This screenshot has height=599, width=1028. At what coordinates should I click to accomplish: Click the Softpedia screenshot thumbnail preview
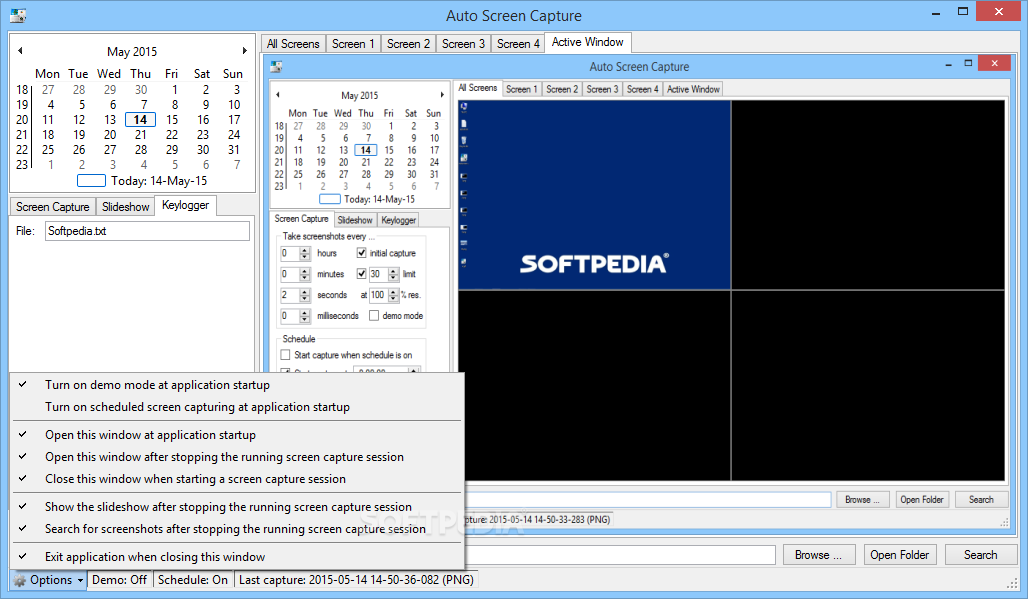[594, 195]
